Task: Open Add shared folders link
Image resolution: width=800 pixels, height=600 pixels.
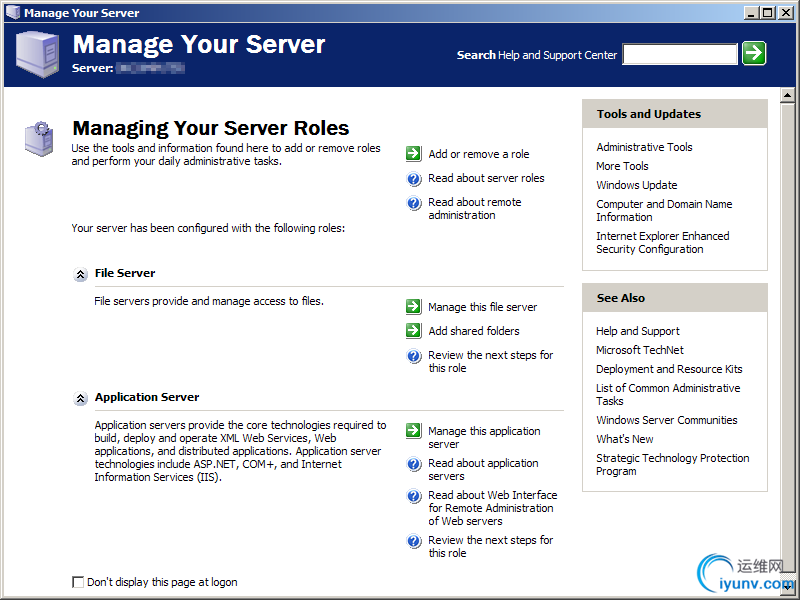Action: [473, 331]
